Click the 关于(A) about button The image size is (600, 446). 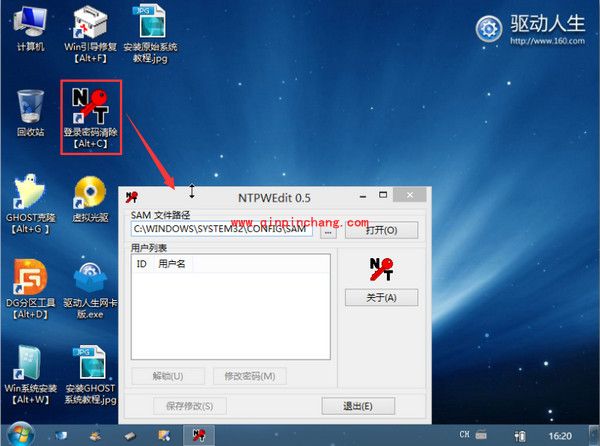pos(382,297)
